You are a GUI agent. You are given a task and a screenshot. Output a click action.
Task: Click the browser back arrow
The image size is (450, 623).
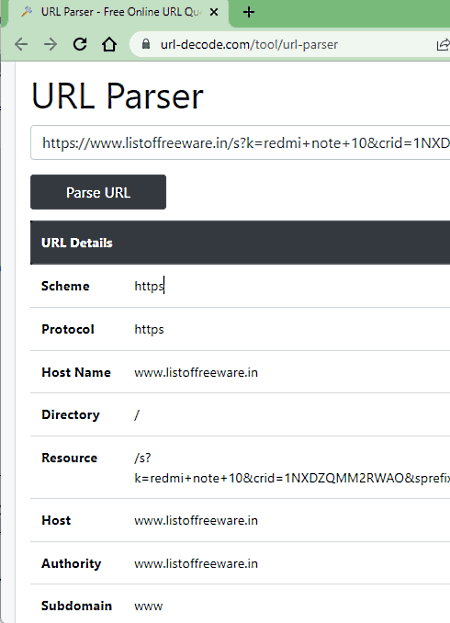[21, 44]
